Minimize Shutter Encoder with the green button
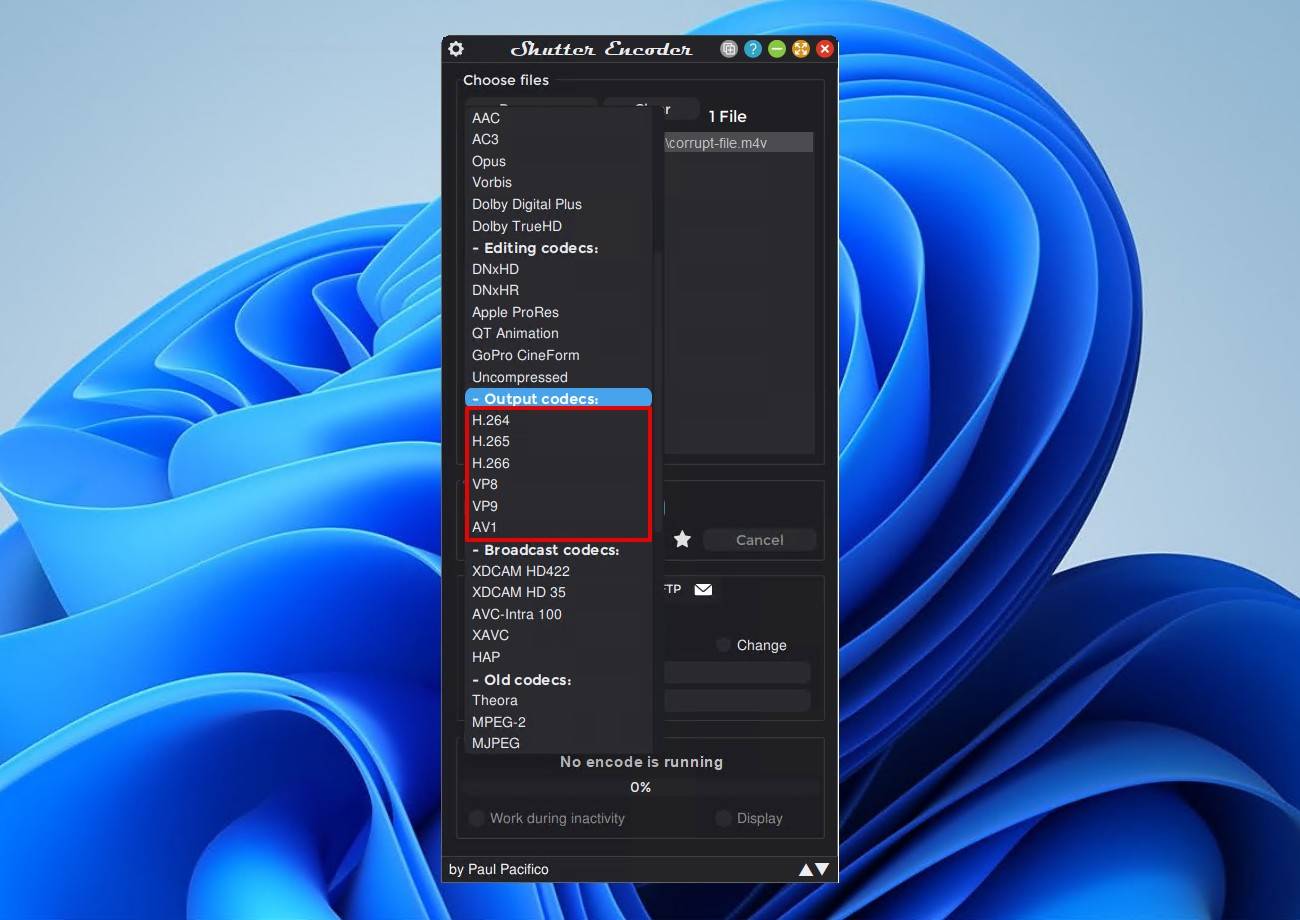The image size is (1300, 920). [x=777, y=49]
